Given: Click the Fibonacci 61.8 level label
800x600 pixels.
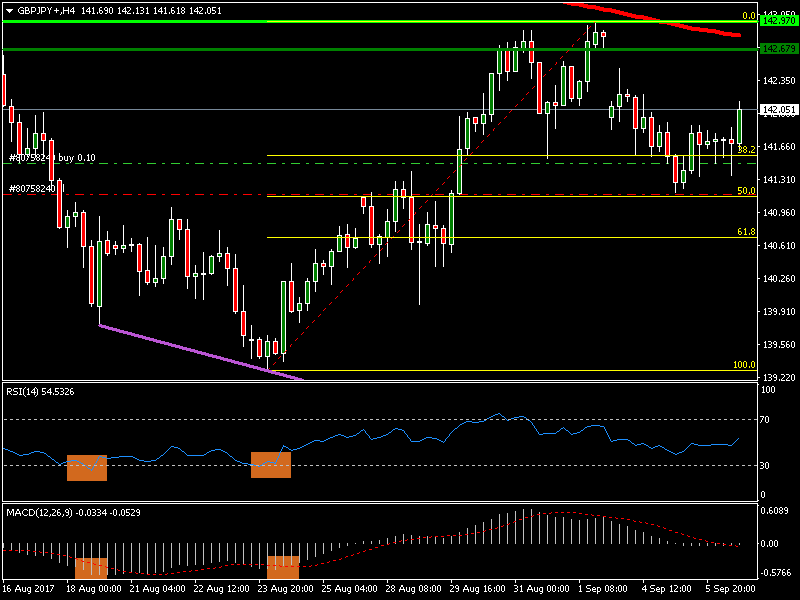Looking at the screenshot, I should tap(746, 231).
